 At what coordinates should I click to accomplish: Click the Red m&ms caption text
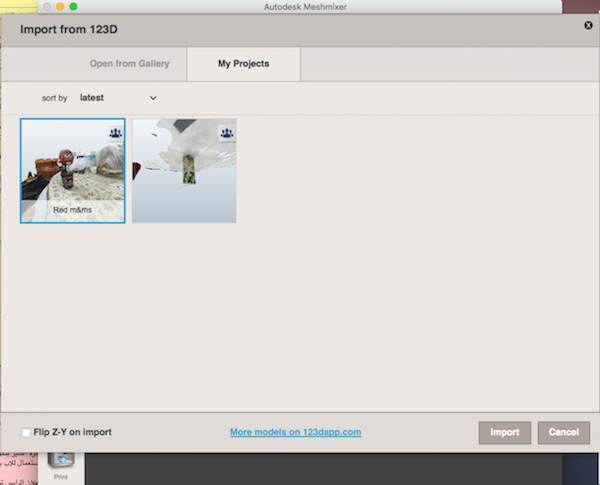[x=72, y=210]
